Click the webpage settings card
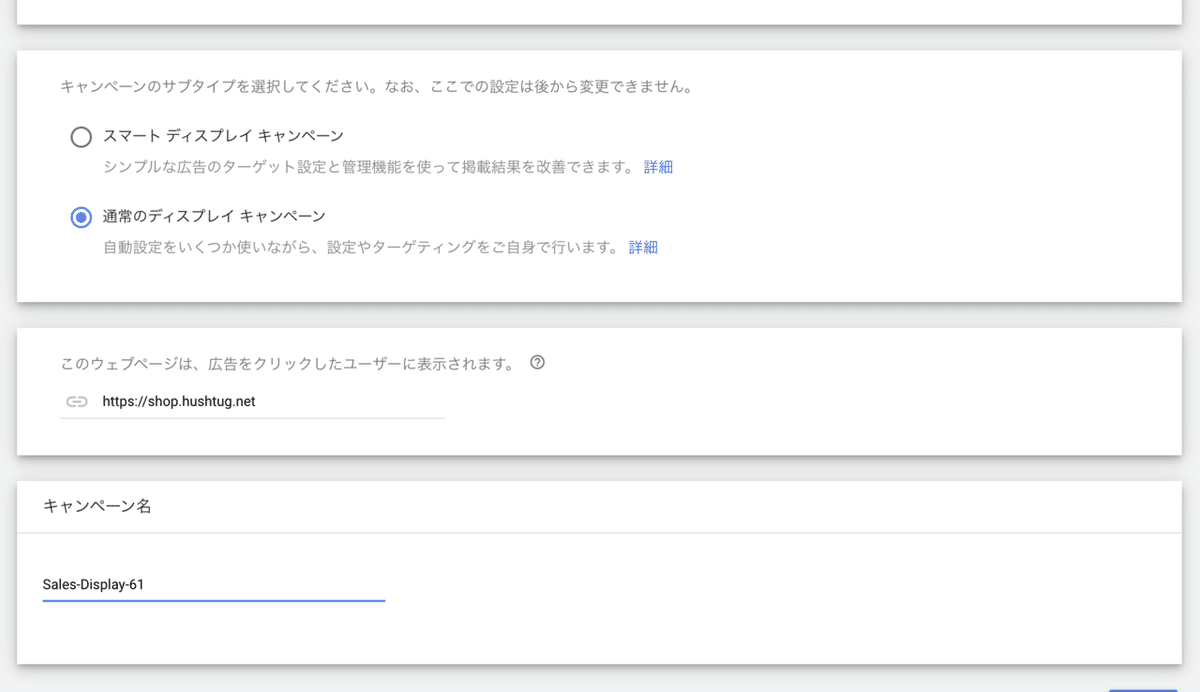Screen dimensions: 1200x692 (x=600, y=390)
